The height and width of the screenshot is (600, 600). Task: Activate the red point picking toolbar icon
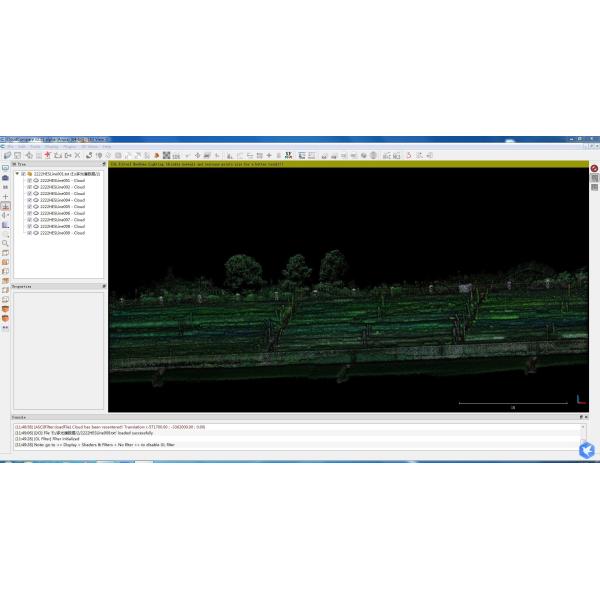[47, 155]
